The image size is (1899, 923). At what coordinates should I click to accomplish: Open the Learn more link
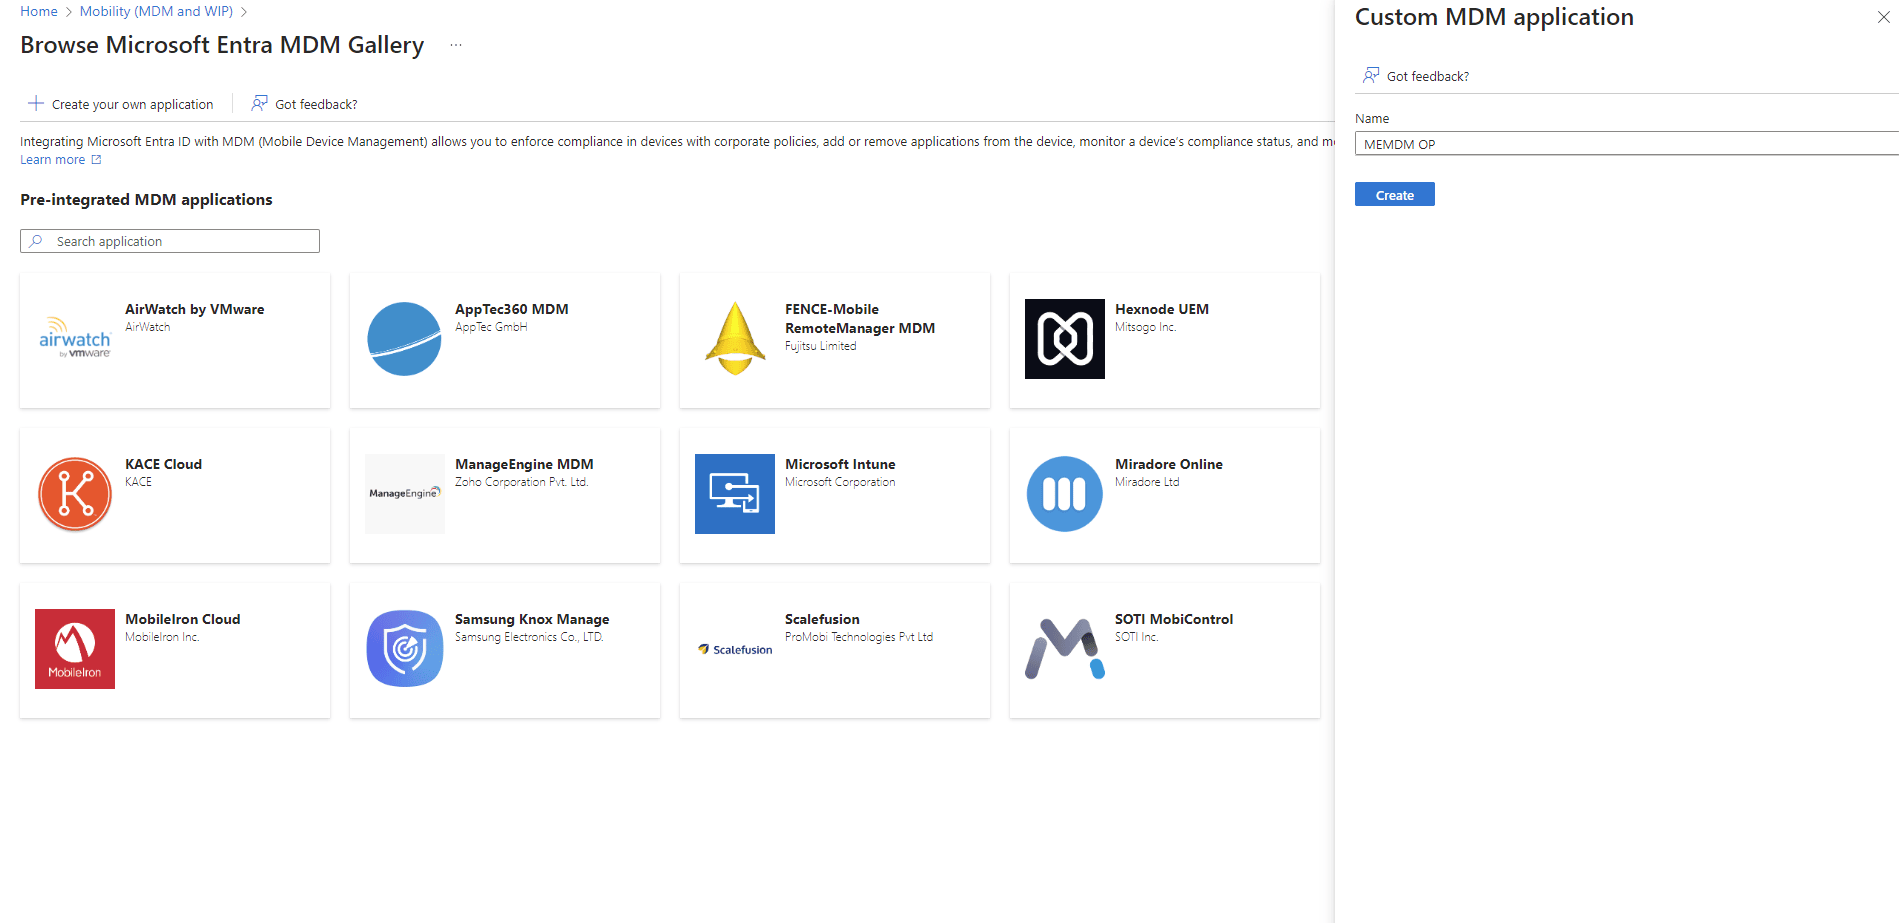pyautogui.click(x=53, y=160)
